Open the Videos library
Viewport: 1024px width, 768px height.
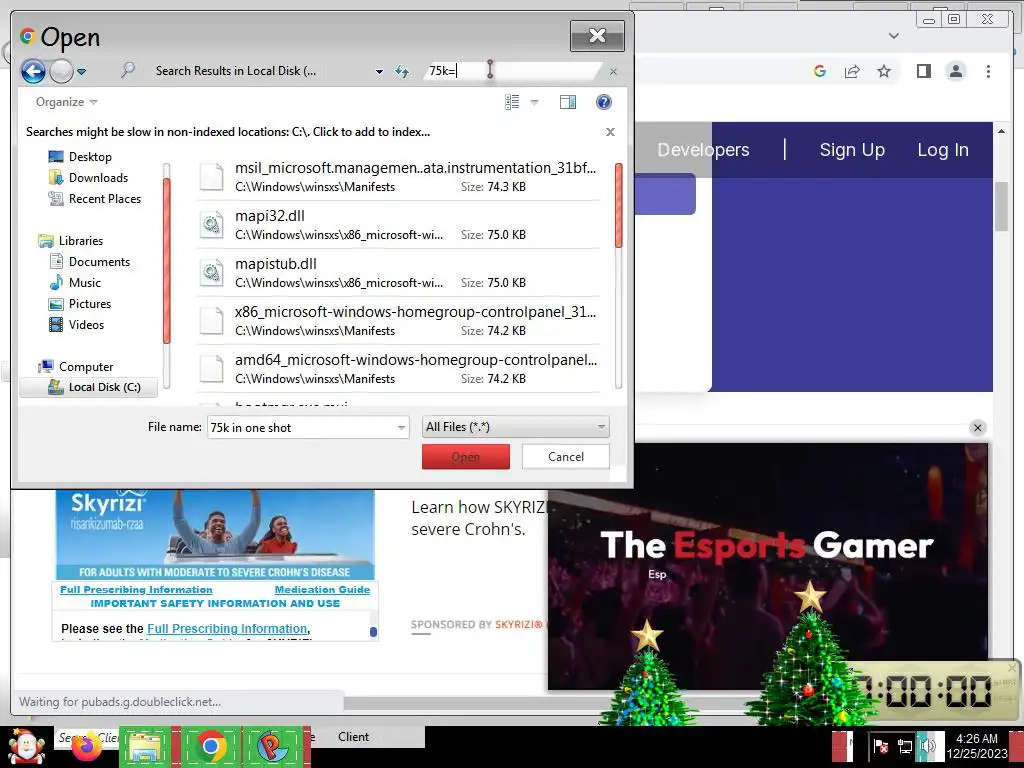(x=86, y=325)
